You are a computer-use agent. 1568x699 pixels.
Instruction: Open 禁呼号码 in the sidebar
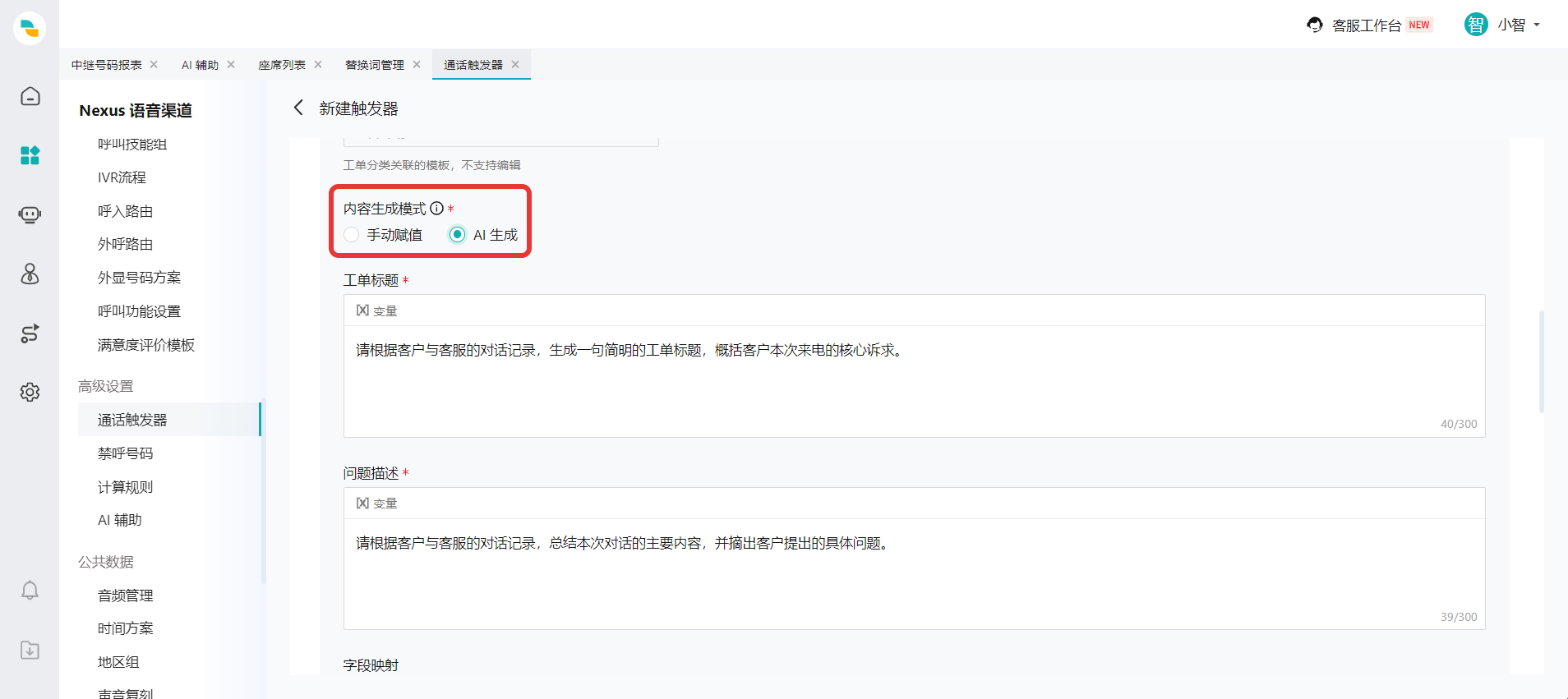[x=125, y=453]
